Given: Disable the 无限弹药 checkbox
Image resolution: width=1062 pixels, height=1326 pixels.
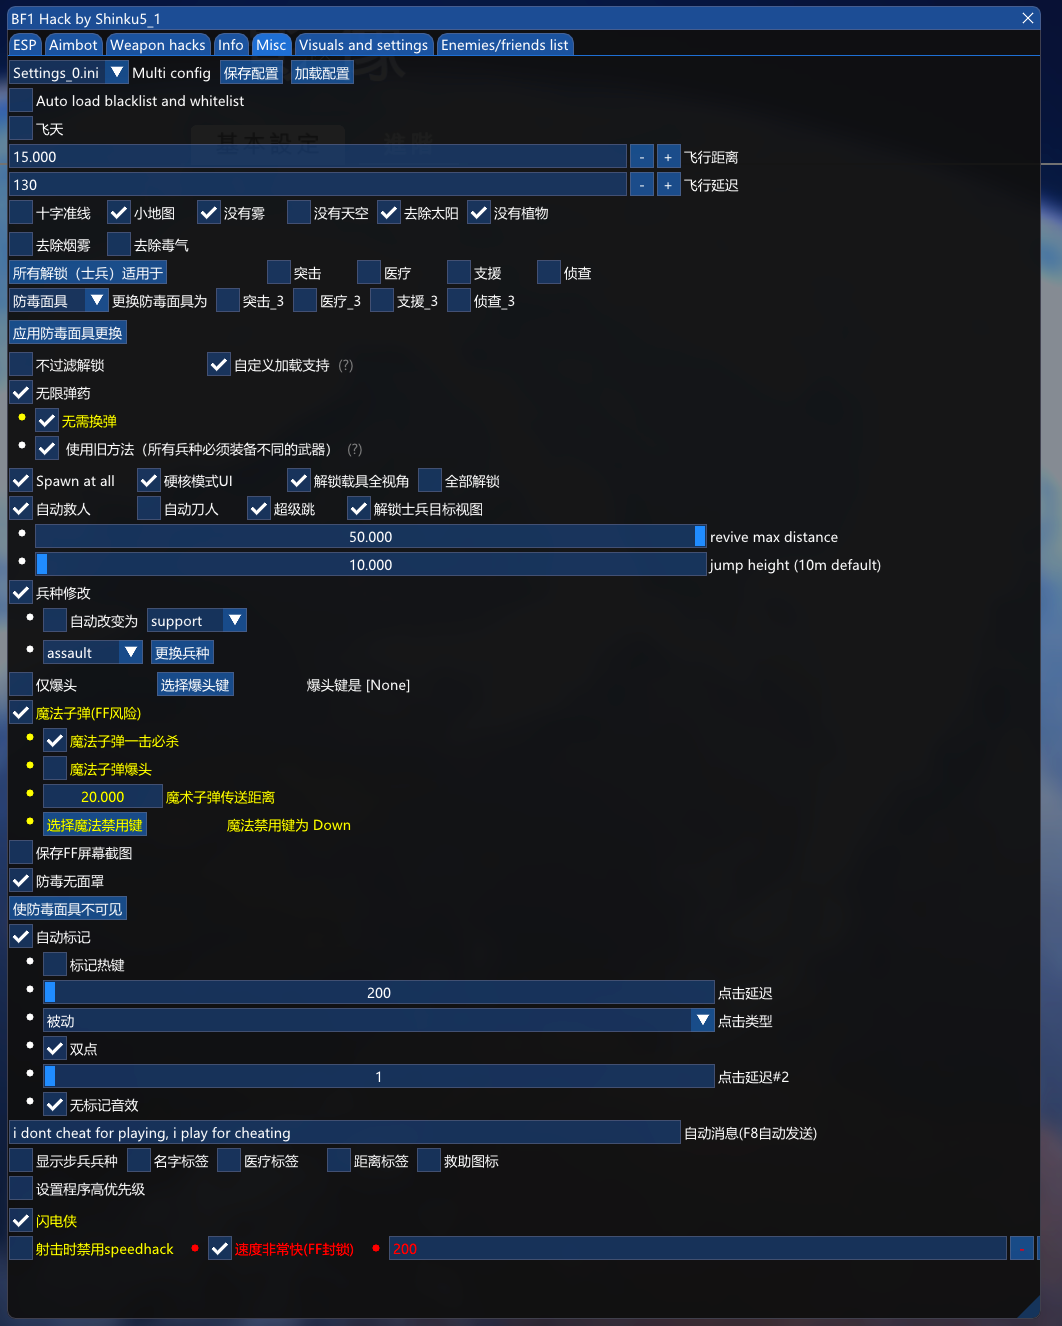Looking at the screenshot, I should tap(21, 393).
